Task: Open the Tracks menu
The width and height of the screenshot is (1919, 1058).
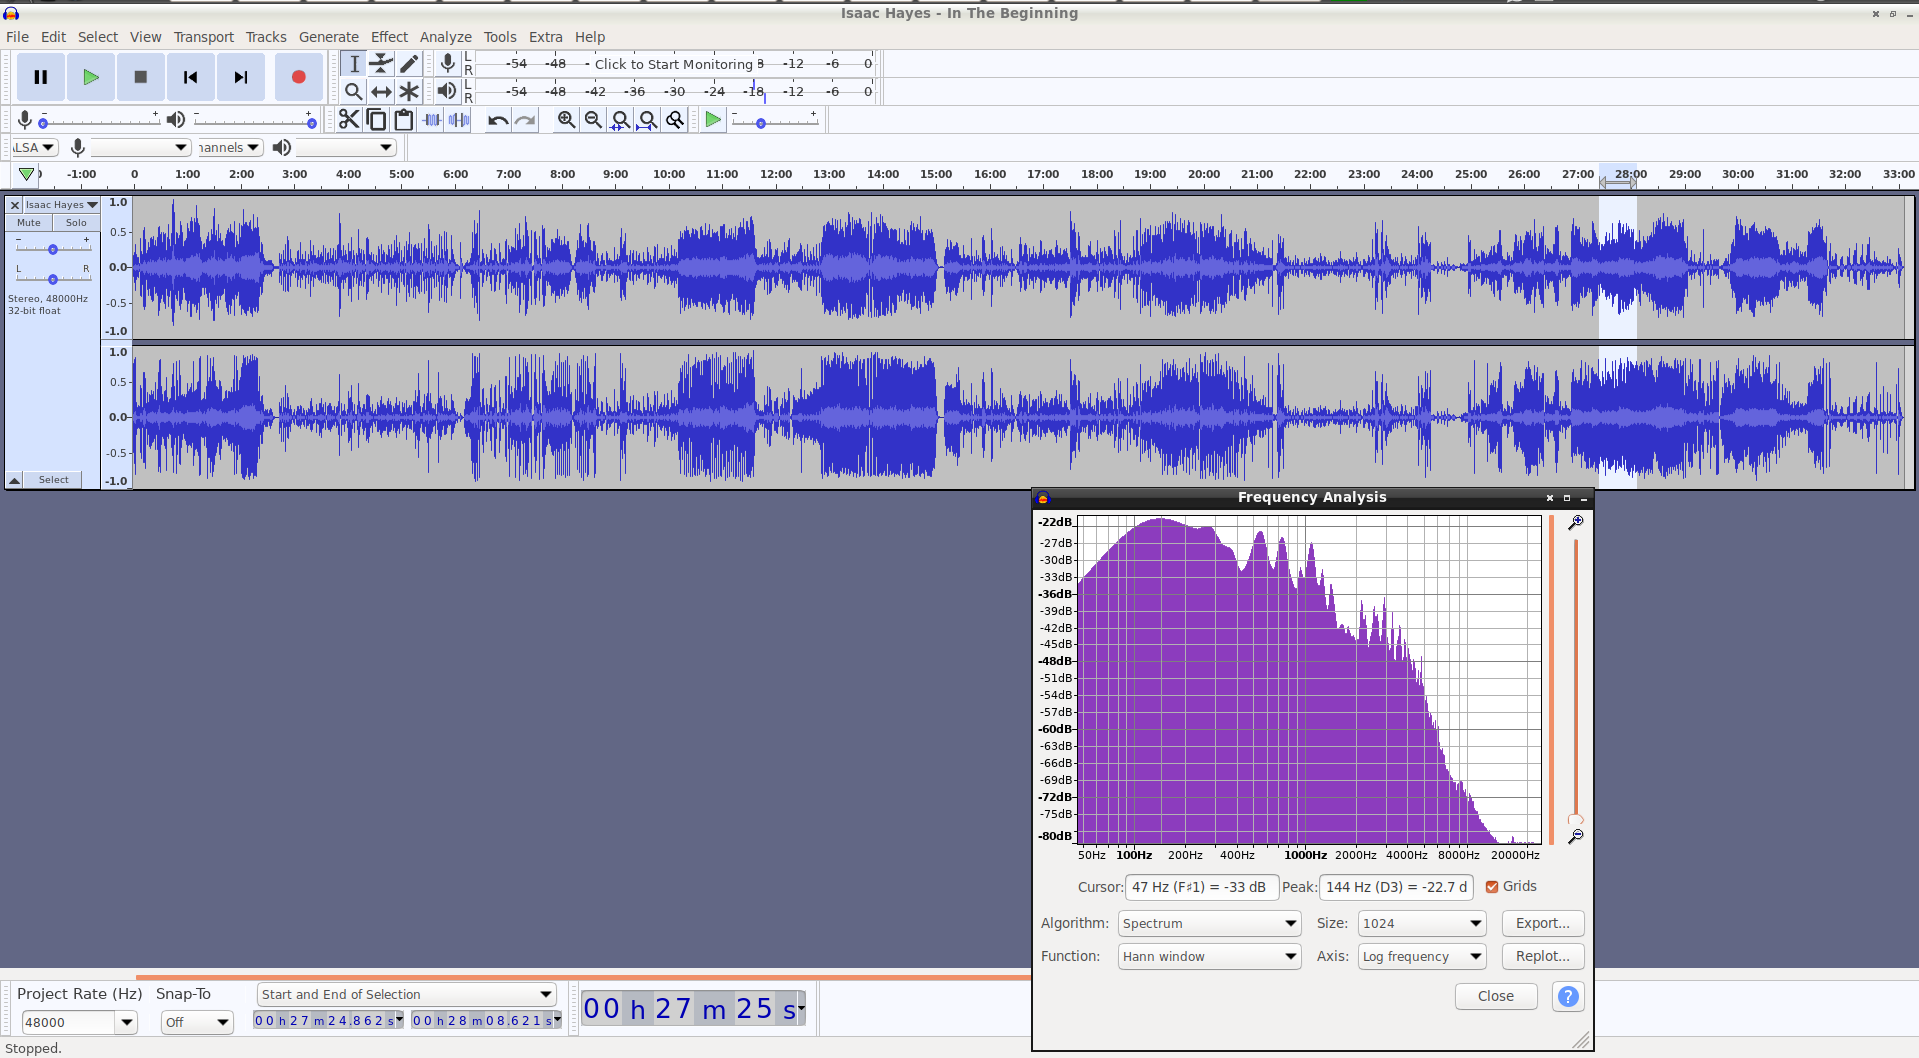Action: [266, 37]
